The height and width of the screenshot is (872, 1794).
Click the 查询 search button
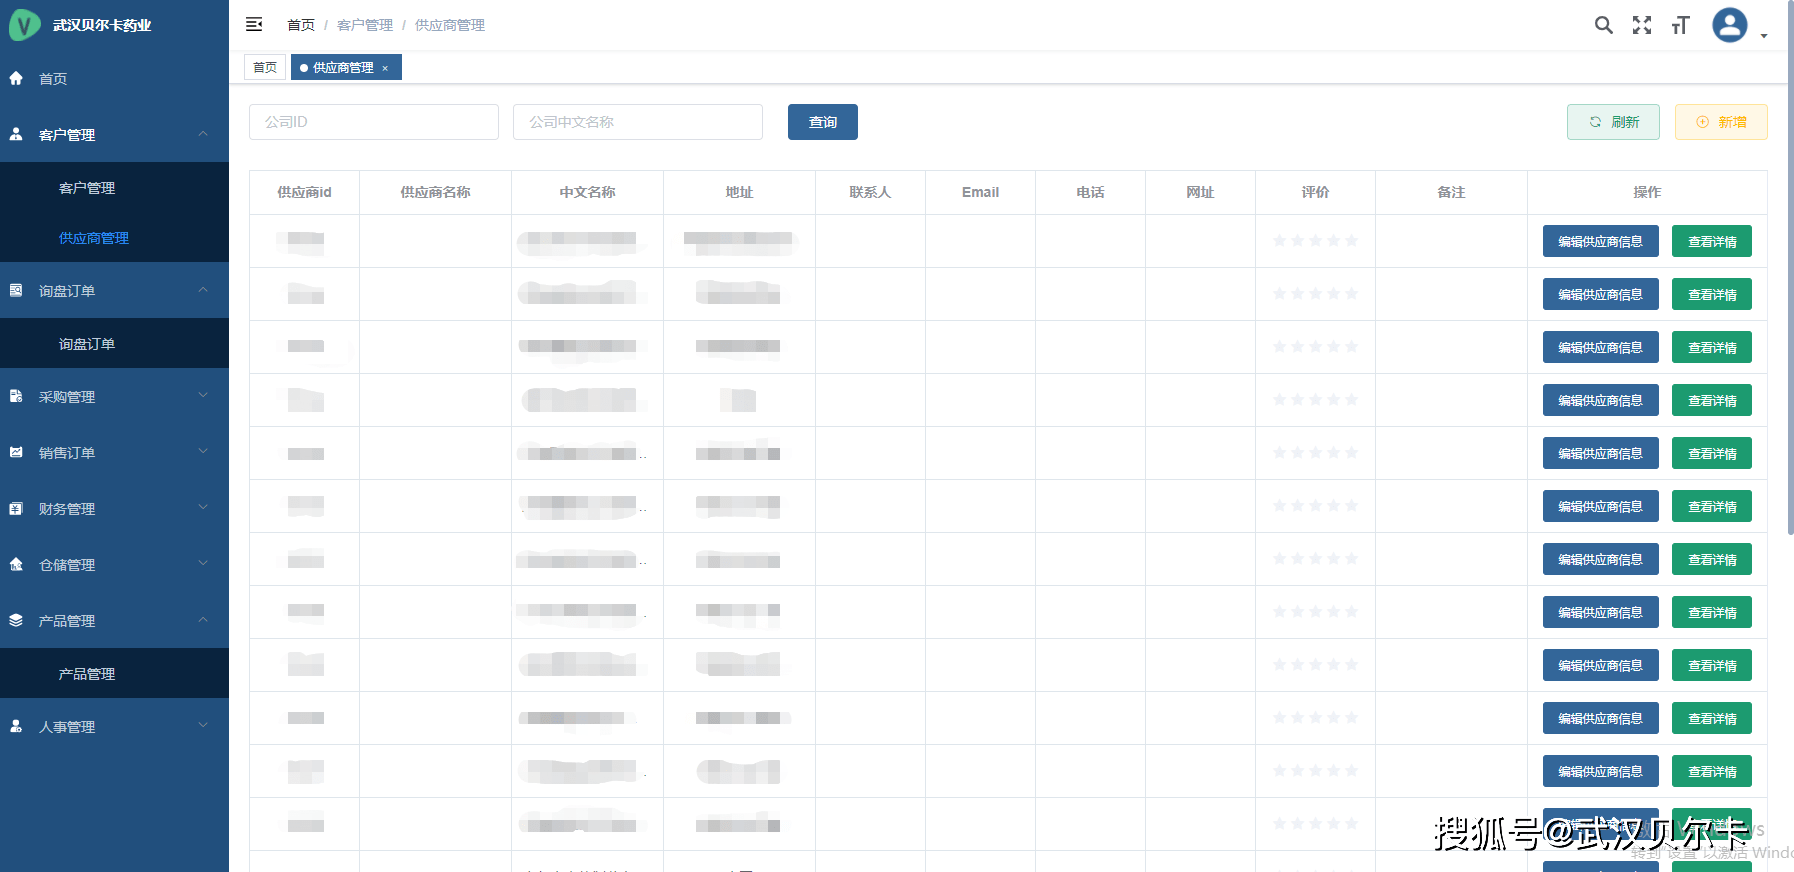(x=822, y=122)
